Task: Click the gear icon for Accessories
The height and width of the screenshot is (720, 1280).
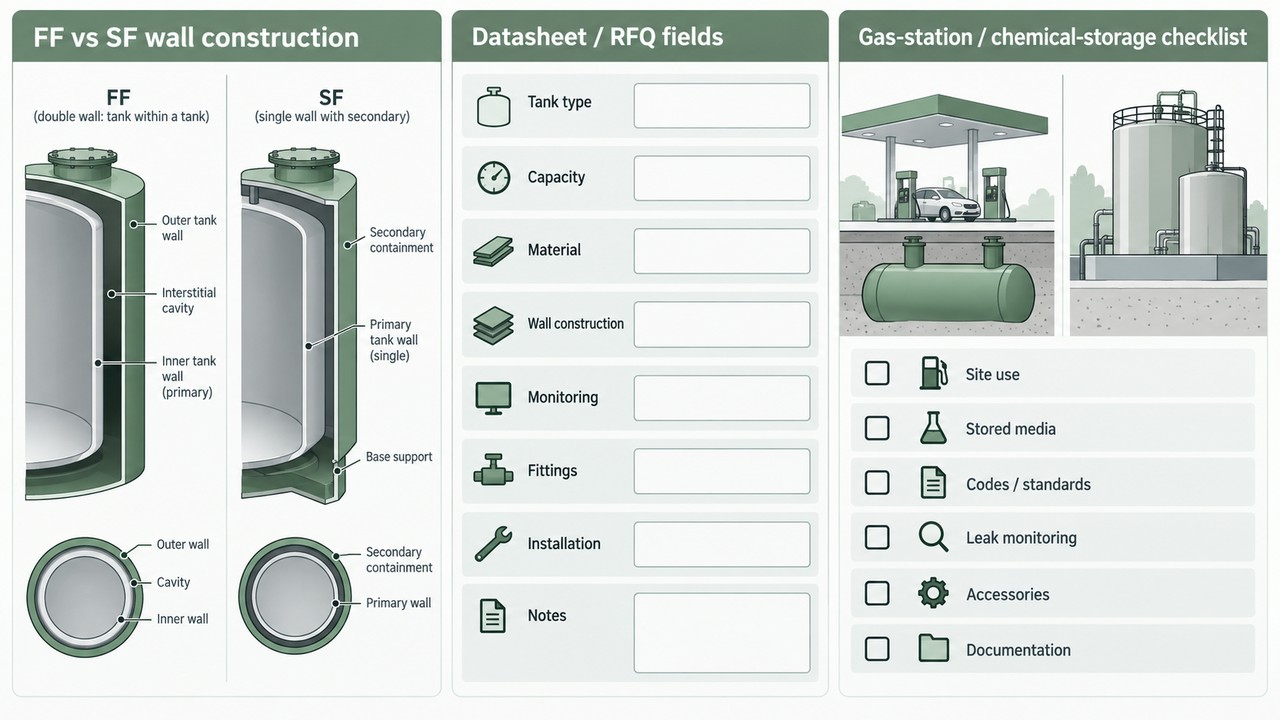Action: tap(933, 593)
